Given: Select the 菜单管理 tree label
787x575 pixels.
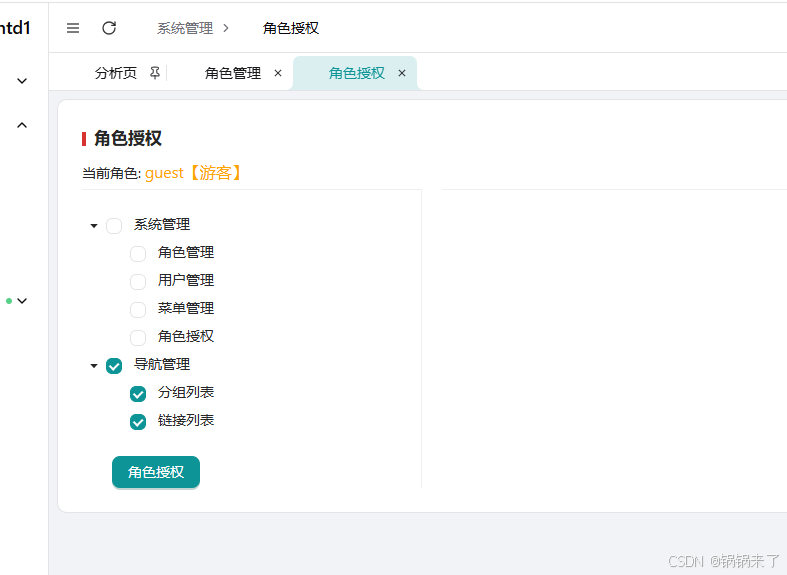Looking at the screenshot, I should point(186,309).
